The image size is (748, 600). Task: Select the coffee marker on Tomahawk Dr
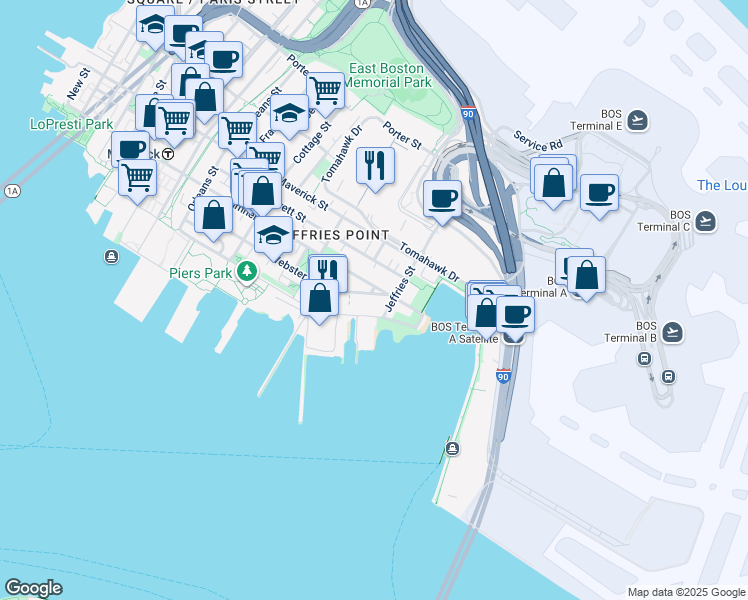pos(442,197)
